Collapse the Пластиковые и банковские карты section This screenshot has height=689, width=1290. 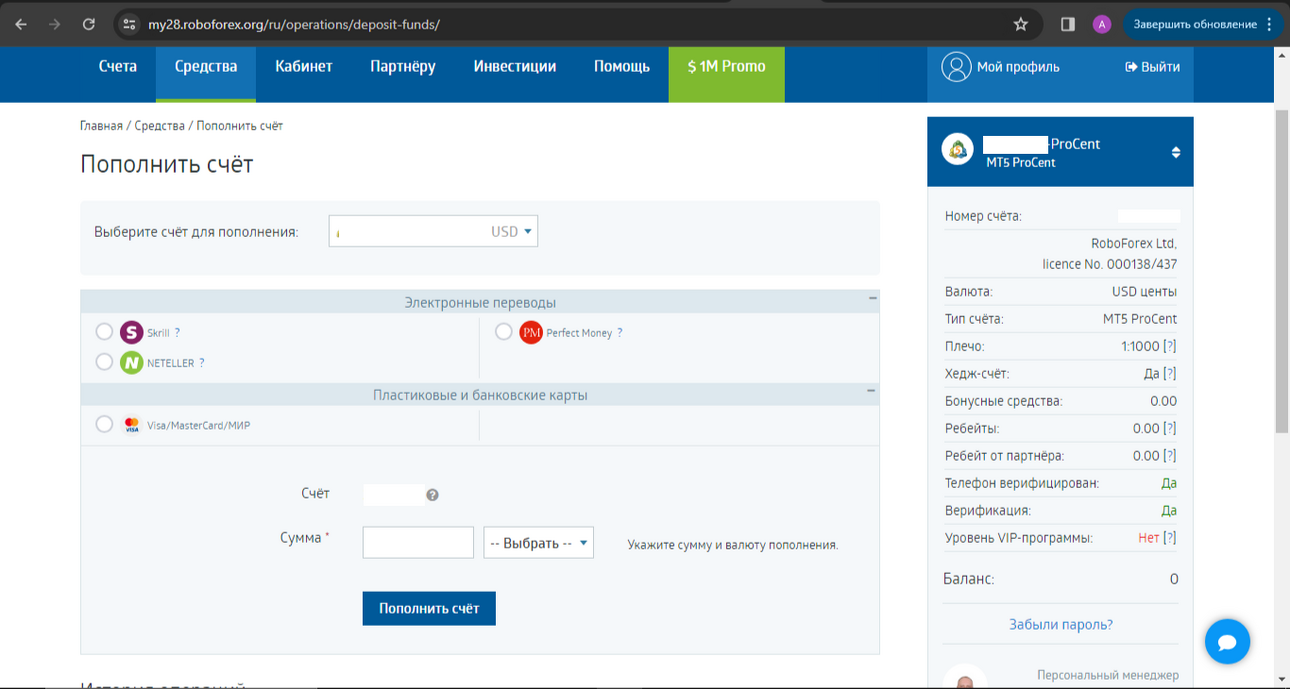(x=872, y=391)
